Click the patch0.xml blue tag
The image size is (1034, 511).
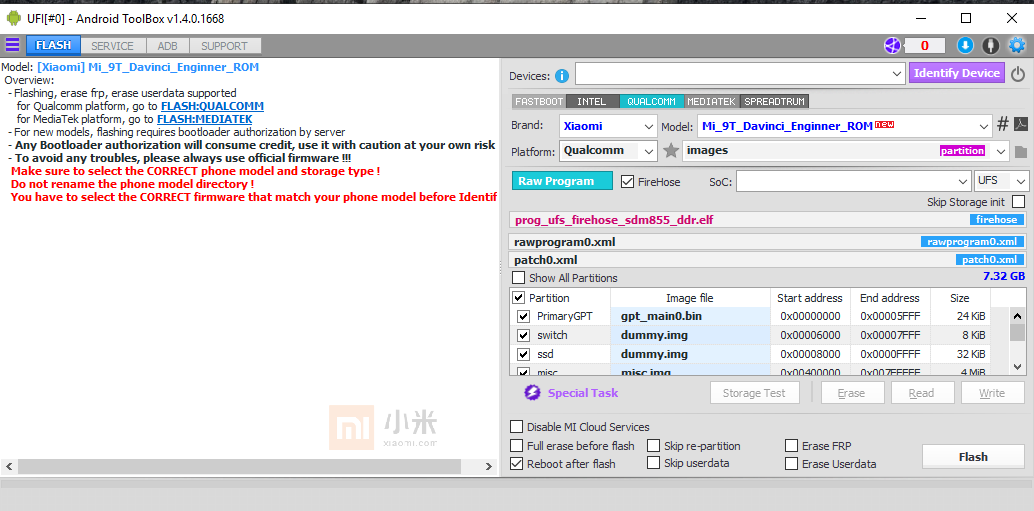pos(990,260)
